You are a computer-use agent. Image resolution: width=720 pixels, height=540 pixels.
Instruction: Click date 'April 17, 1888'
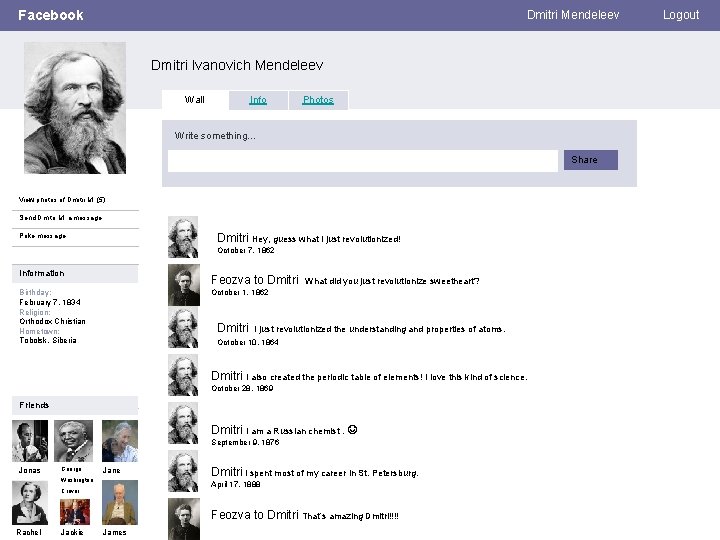(x=236, y=484)
